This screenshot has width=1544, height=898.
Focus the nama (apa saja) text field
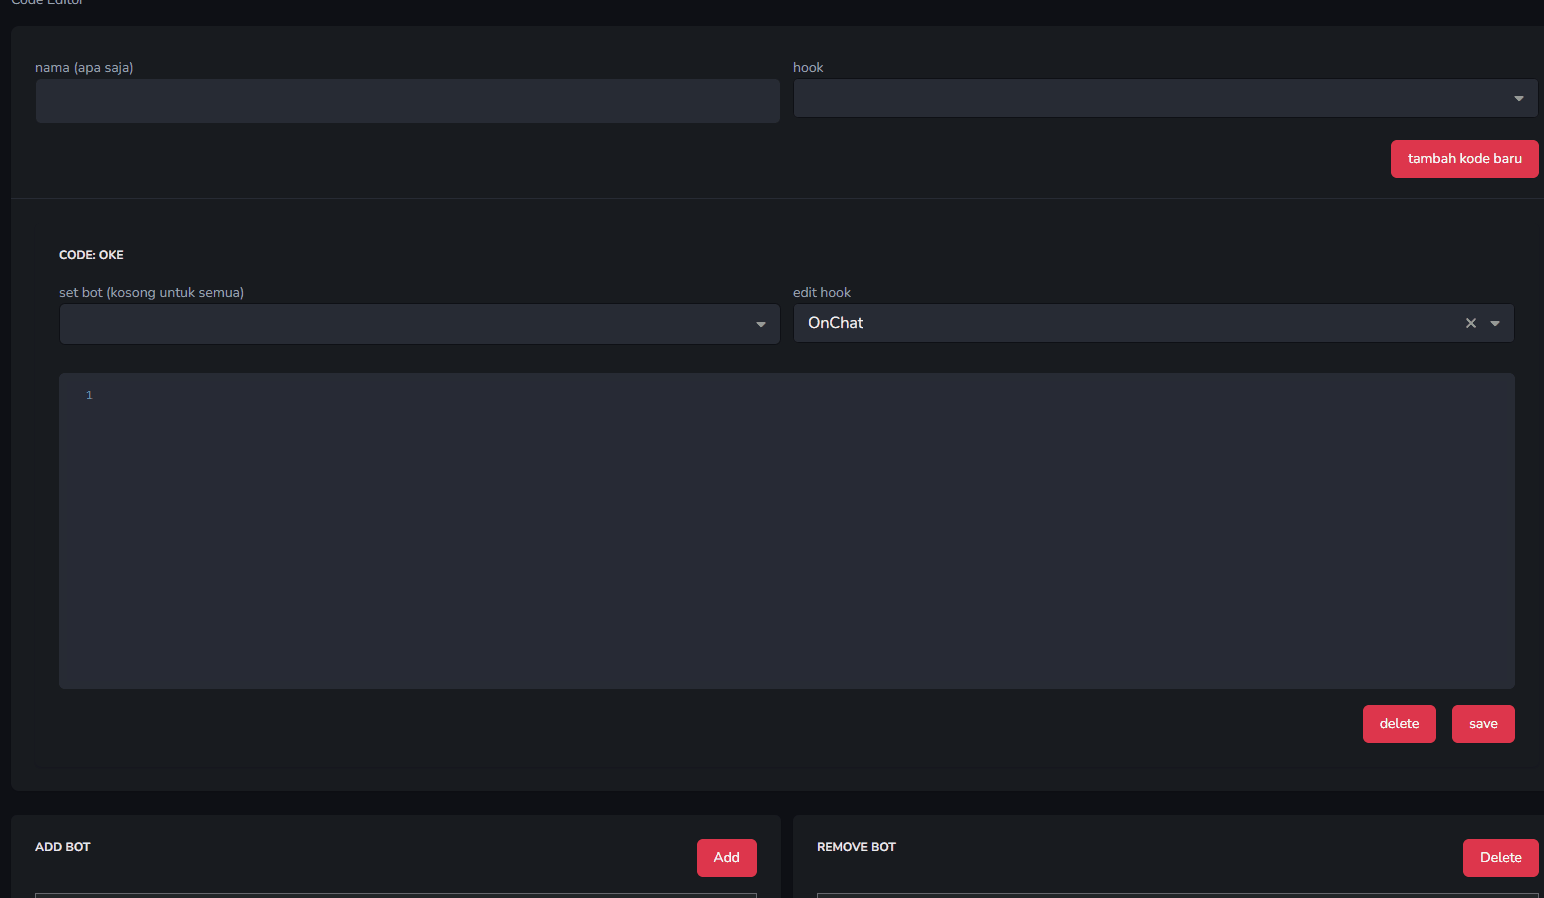click(x=407, y=101)
